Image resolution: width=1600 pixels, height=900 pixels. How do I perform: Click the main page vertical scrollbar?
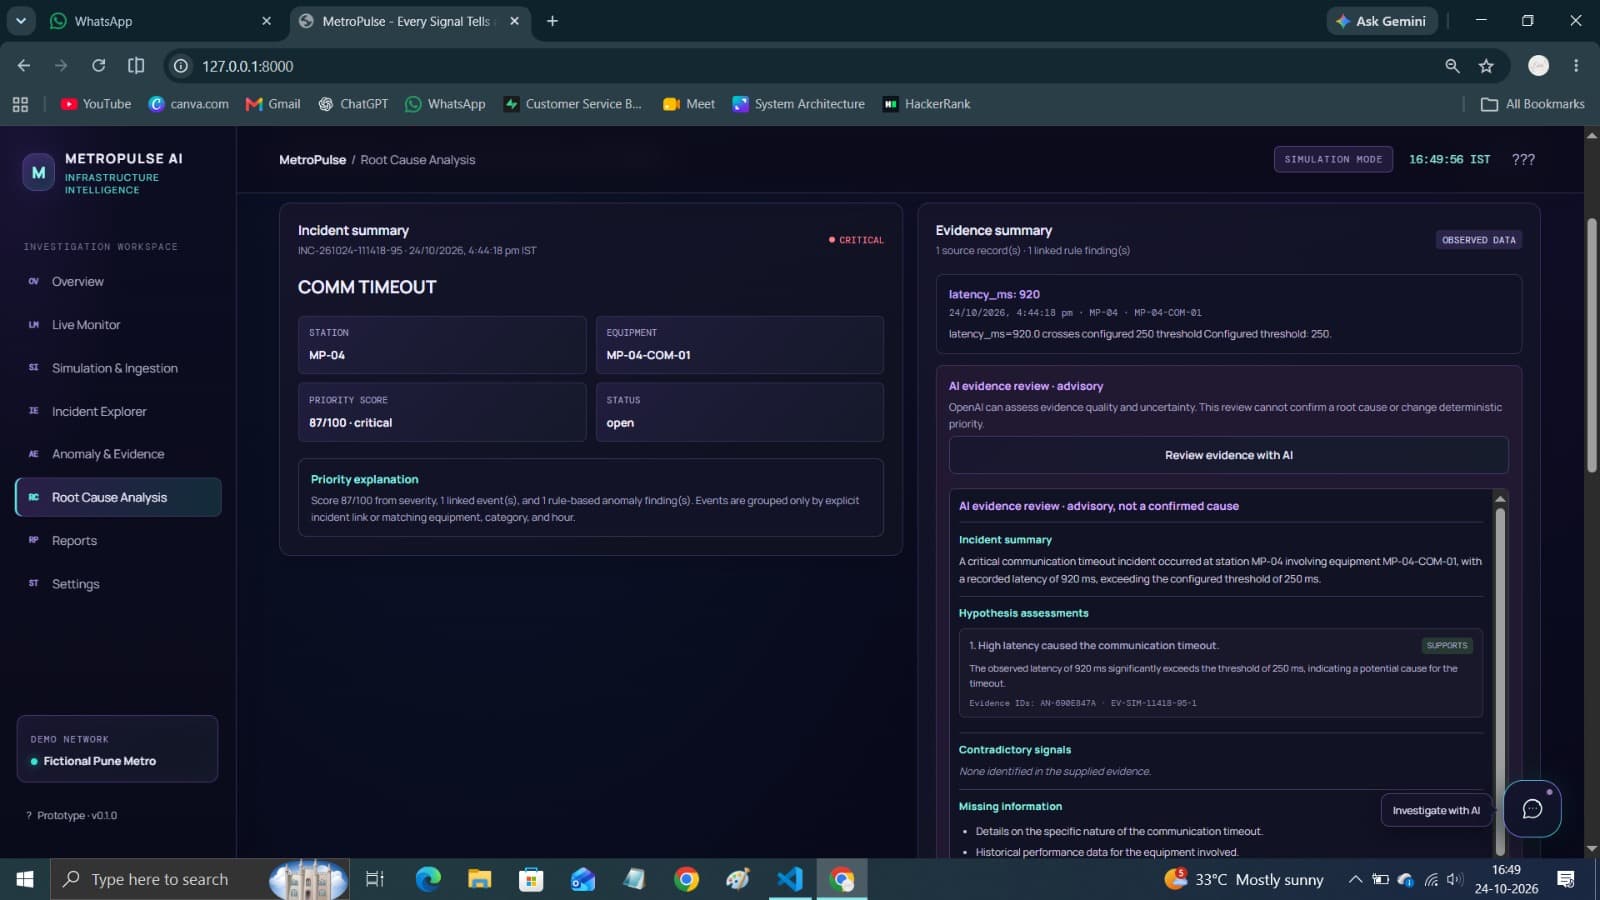point(1591,345)
